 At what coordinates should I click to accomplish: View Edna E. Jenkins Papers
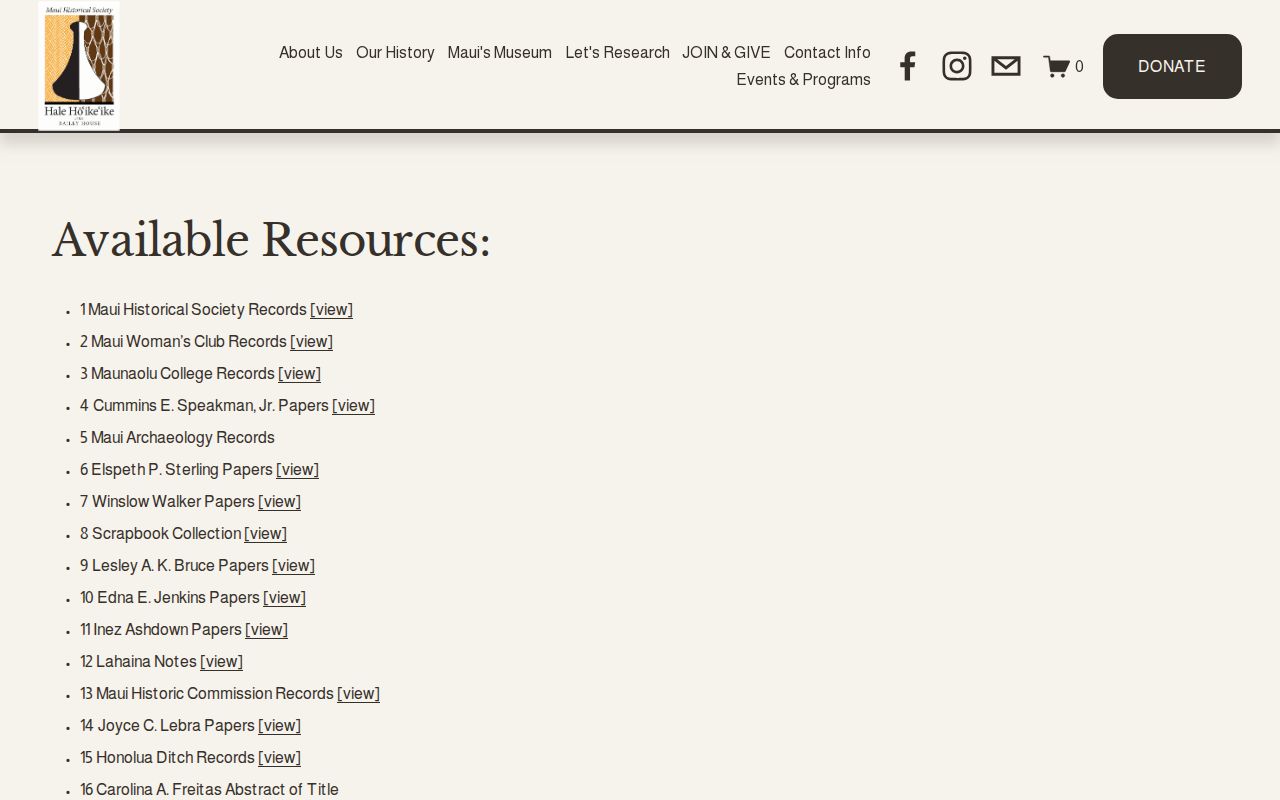[x=284, y=598]
